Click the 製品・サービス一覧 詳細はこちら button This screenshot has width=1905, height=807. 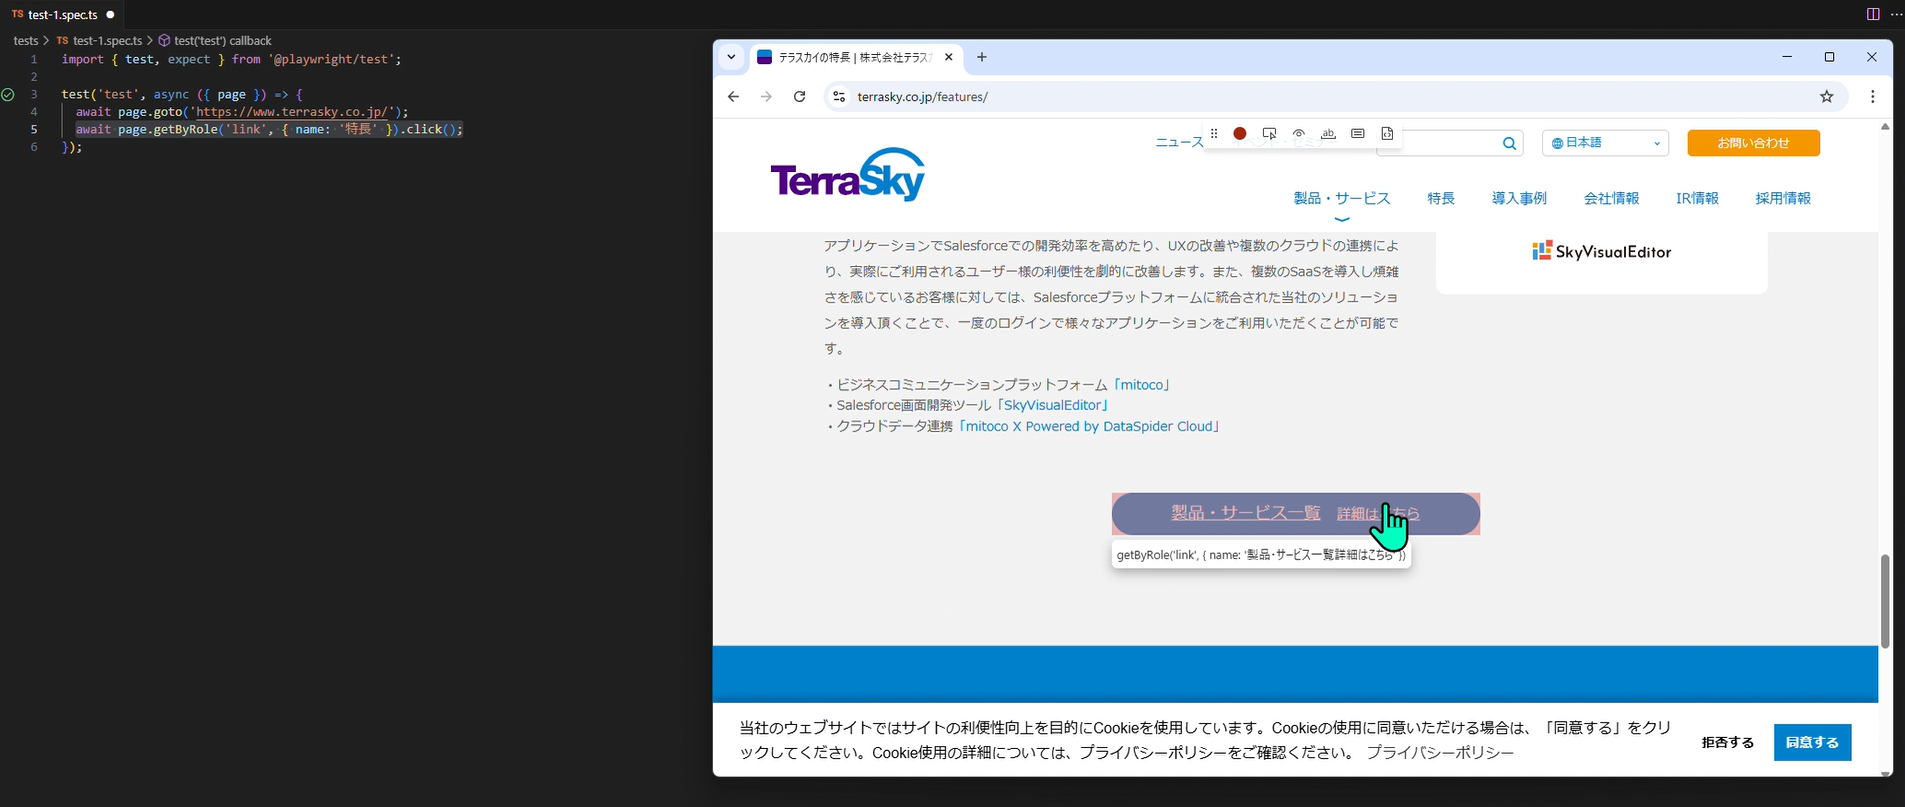click(x=1295, y=514)
